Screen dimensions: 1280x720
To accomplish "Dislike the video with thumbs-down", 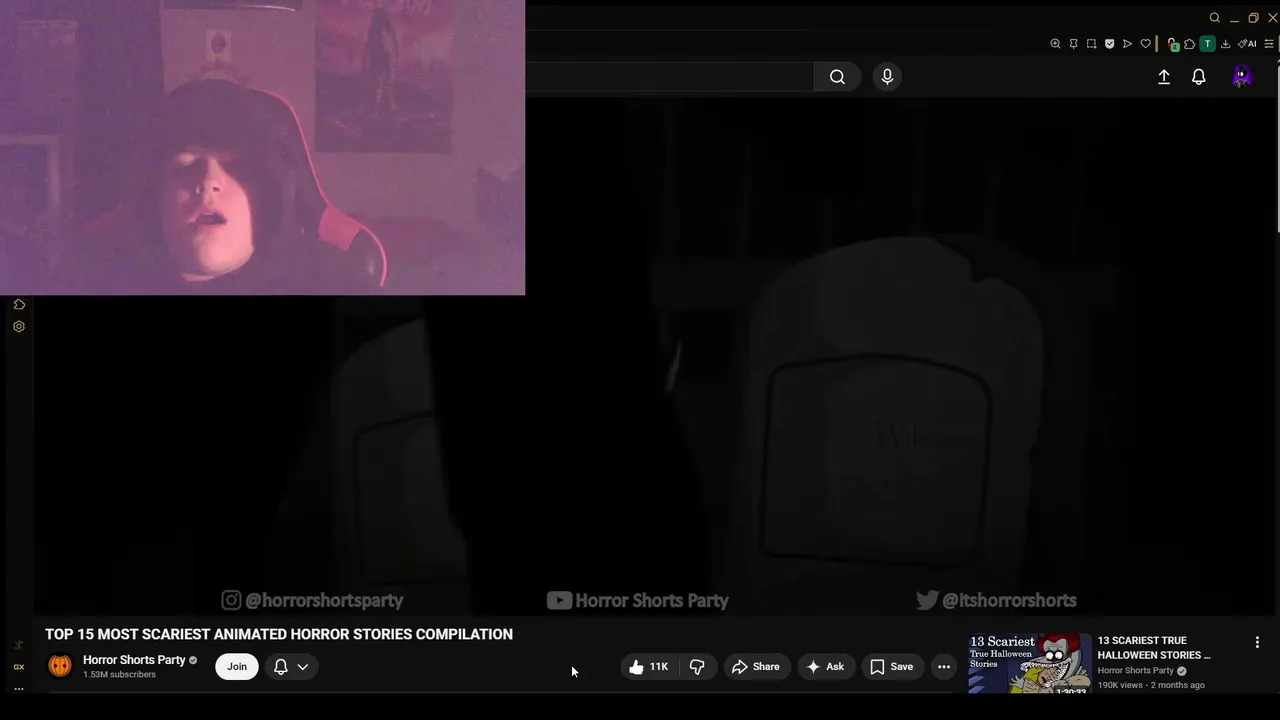I will pyautogui.click(x=697, y=667).
